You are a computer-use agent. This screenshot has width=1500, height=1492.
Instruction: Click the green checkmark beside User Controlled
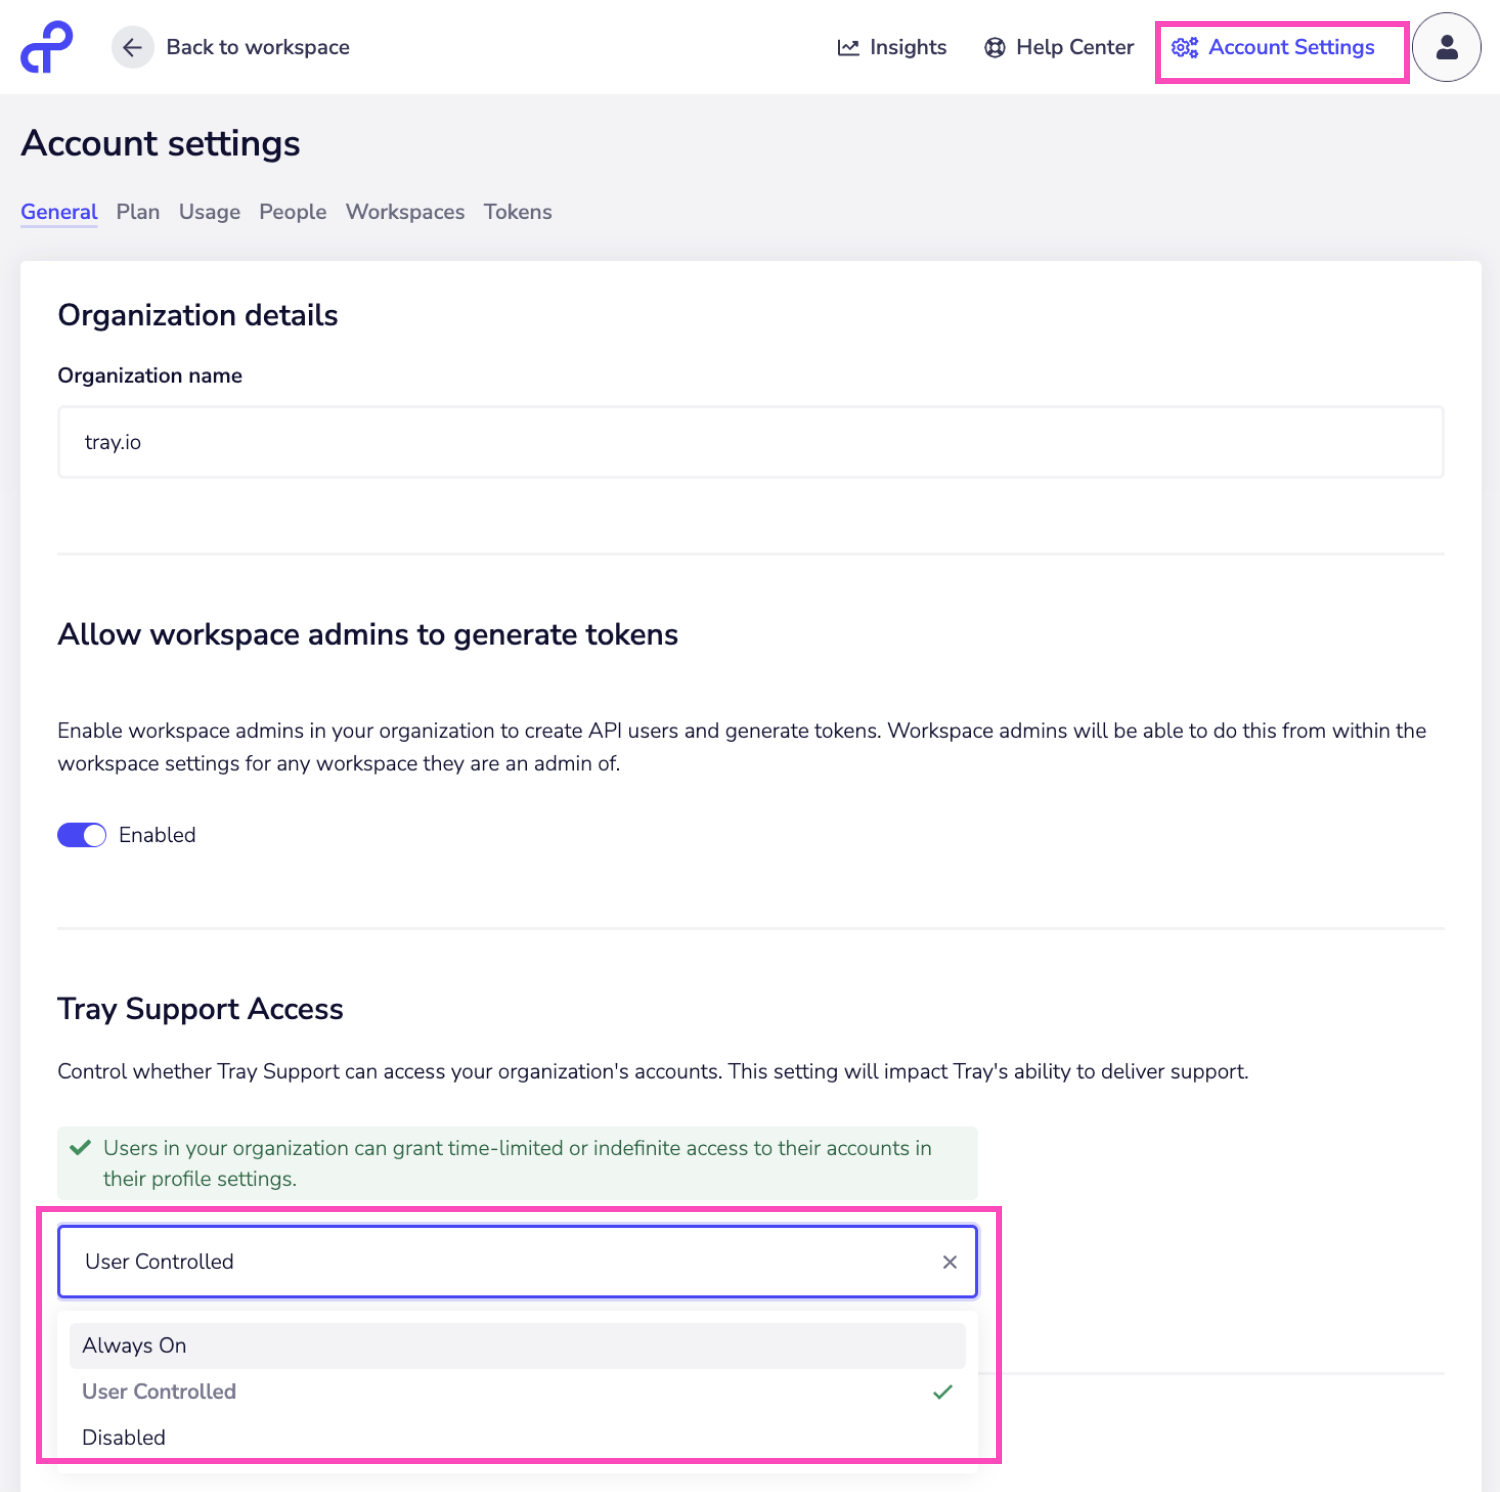(941, 1391)
